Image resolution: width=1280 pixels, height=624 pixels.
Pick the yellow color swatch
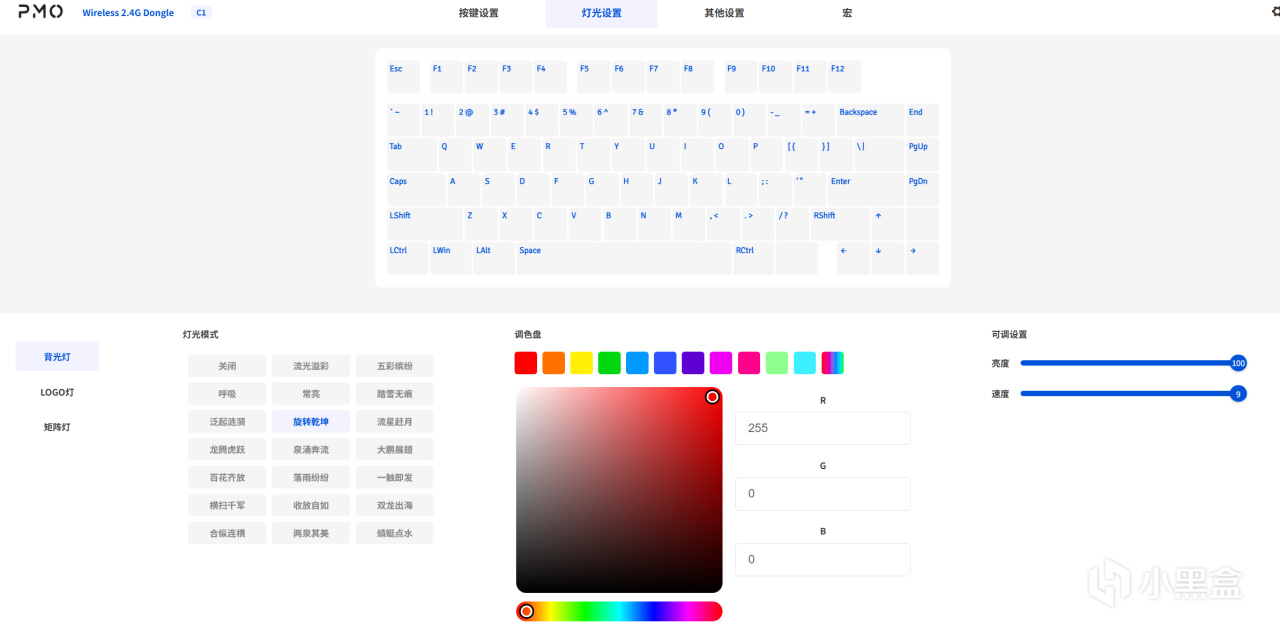tap(582, 363)
